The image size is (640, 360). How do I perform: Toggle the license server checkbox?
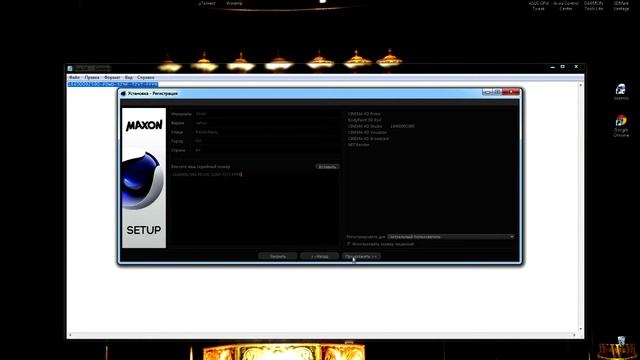tap(349, 244)
